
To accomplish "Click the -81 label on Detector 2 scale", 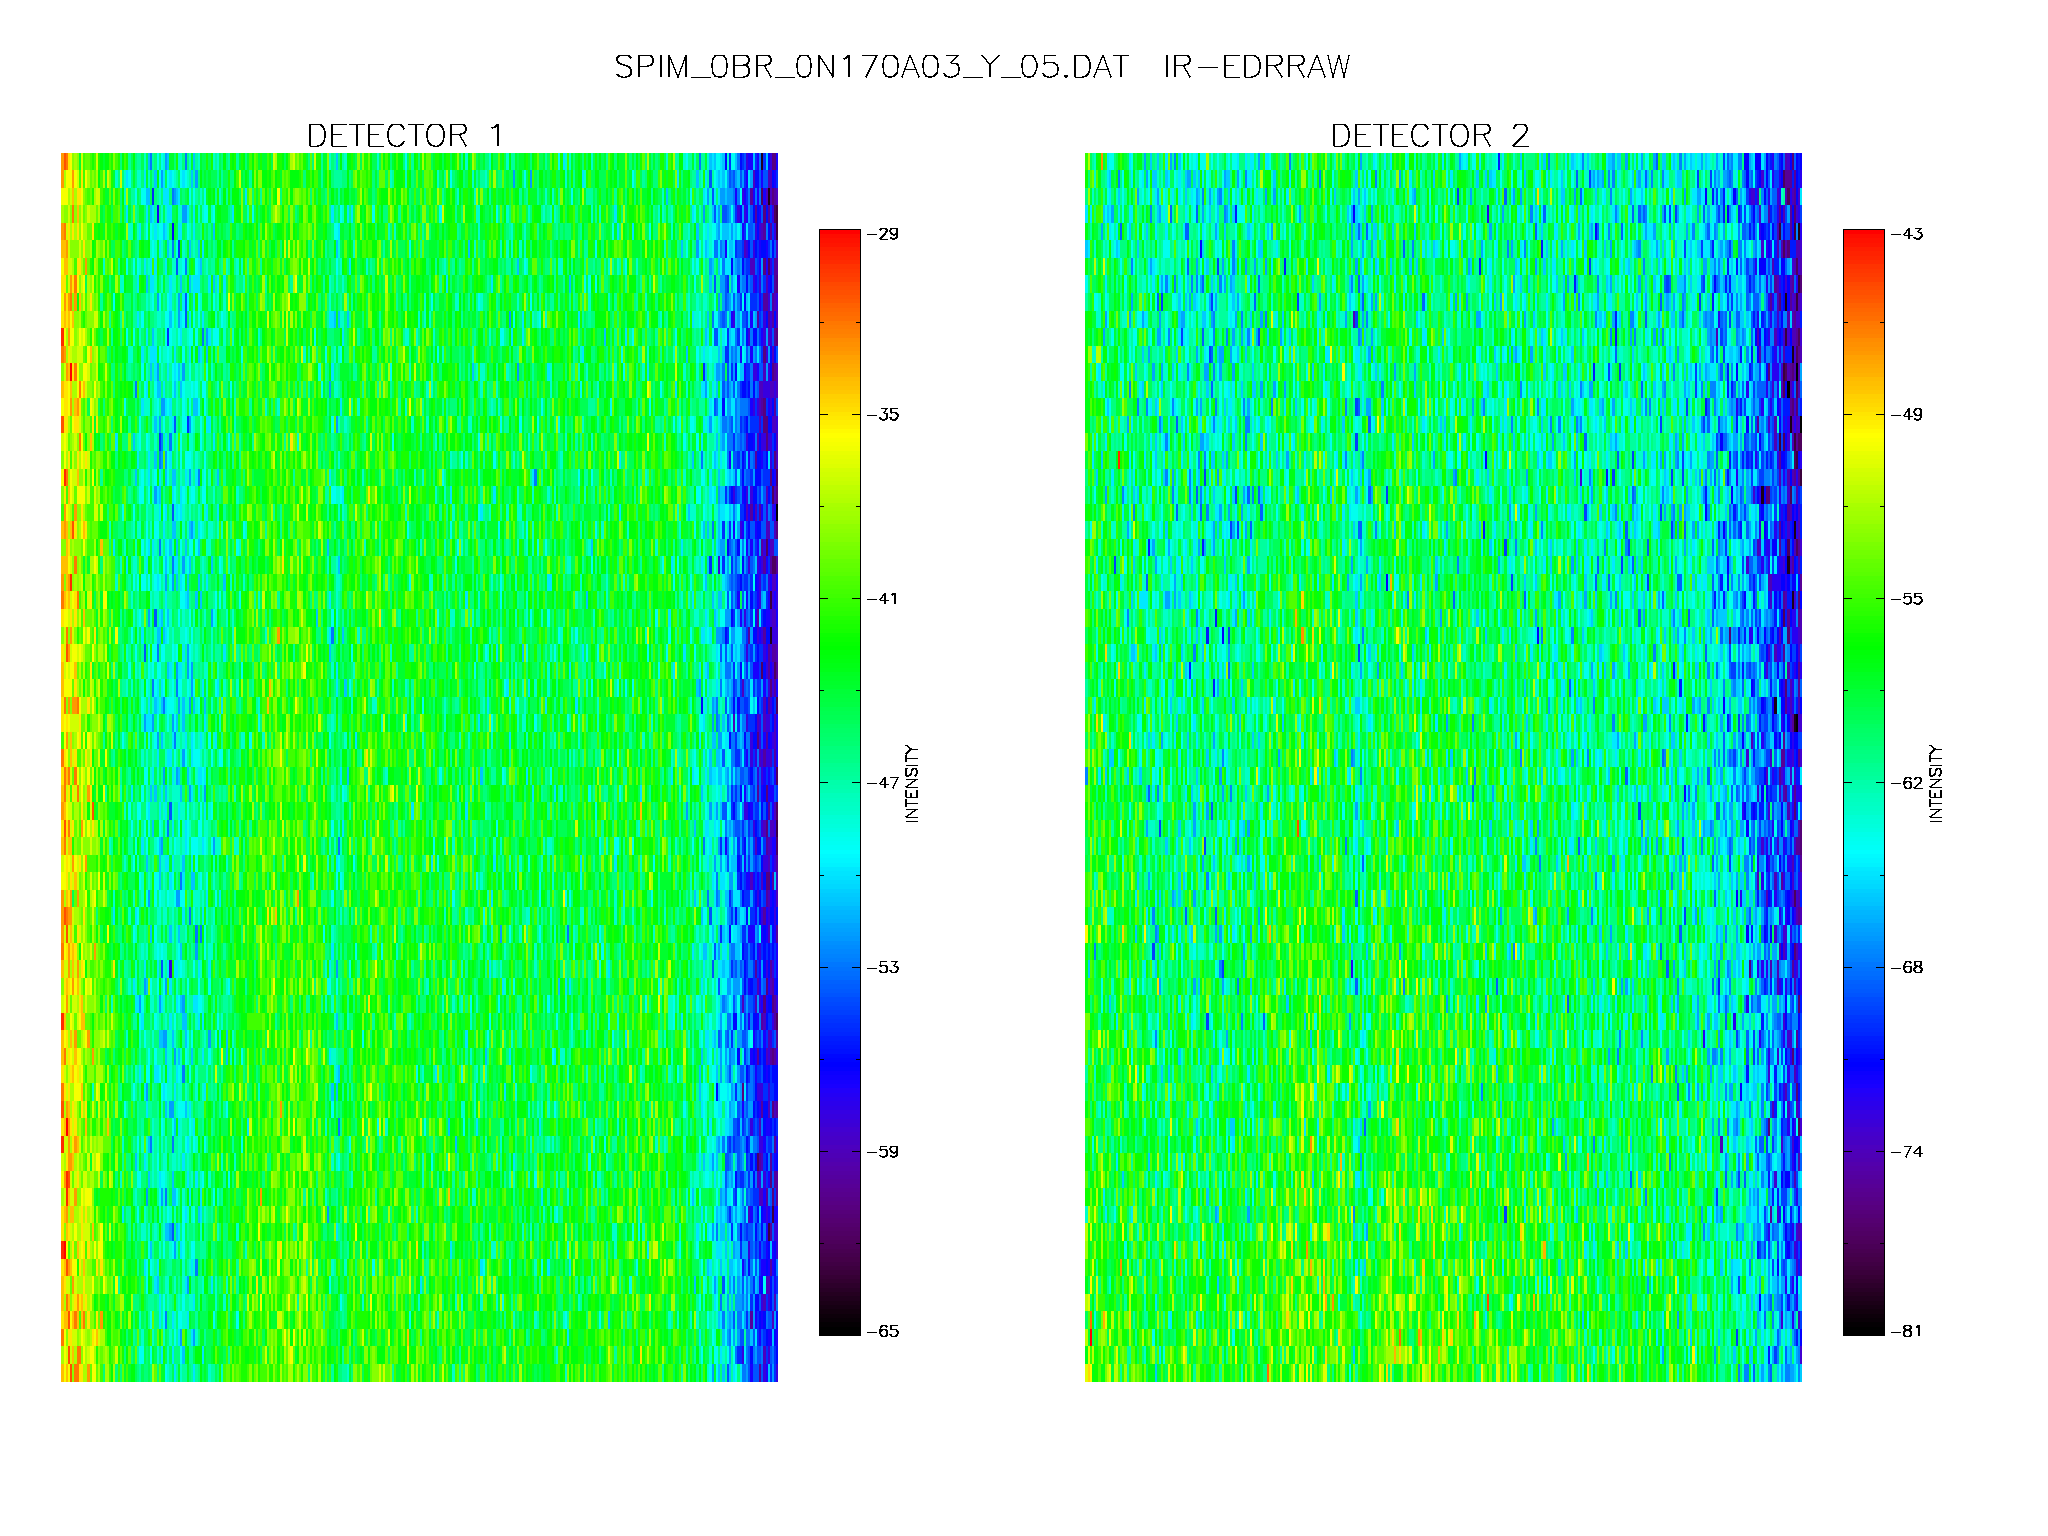I will [1907, 1331].
